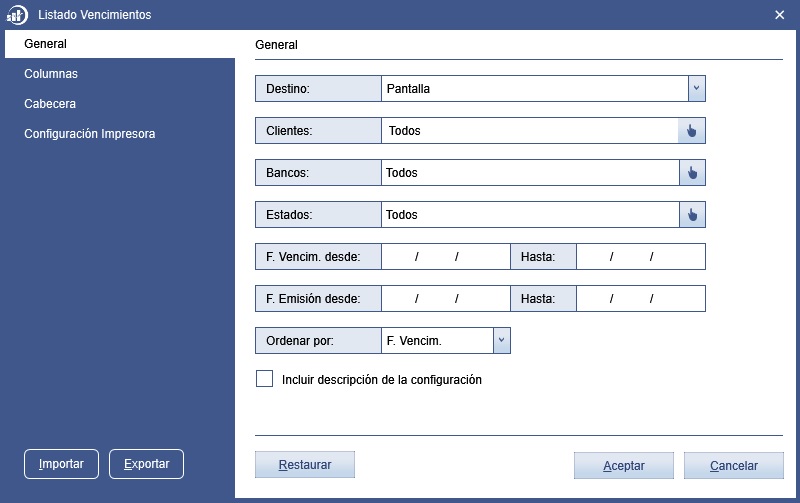Click the Aceptar button
The image size is (800, 503).
623,465
